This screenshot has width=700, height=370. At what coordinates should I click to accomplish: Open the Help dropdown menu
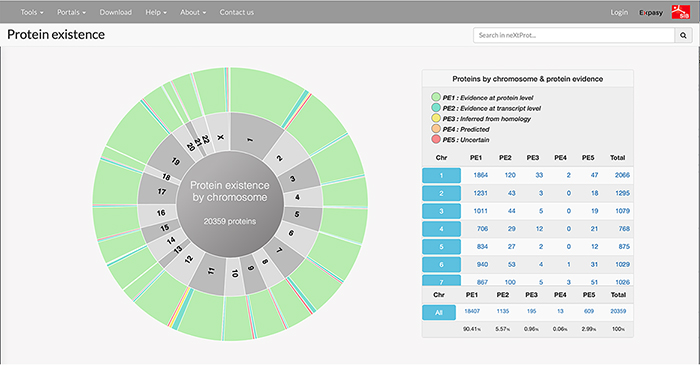tap(156, 12)
